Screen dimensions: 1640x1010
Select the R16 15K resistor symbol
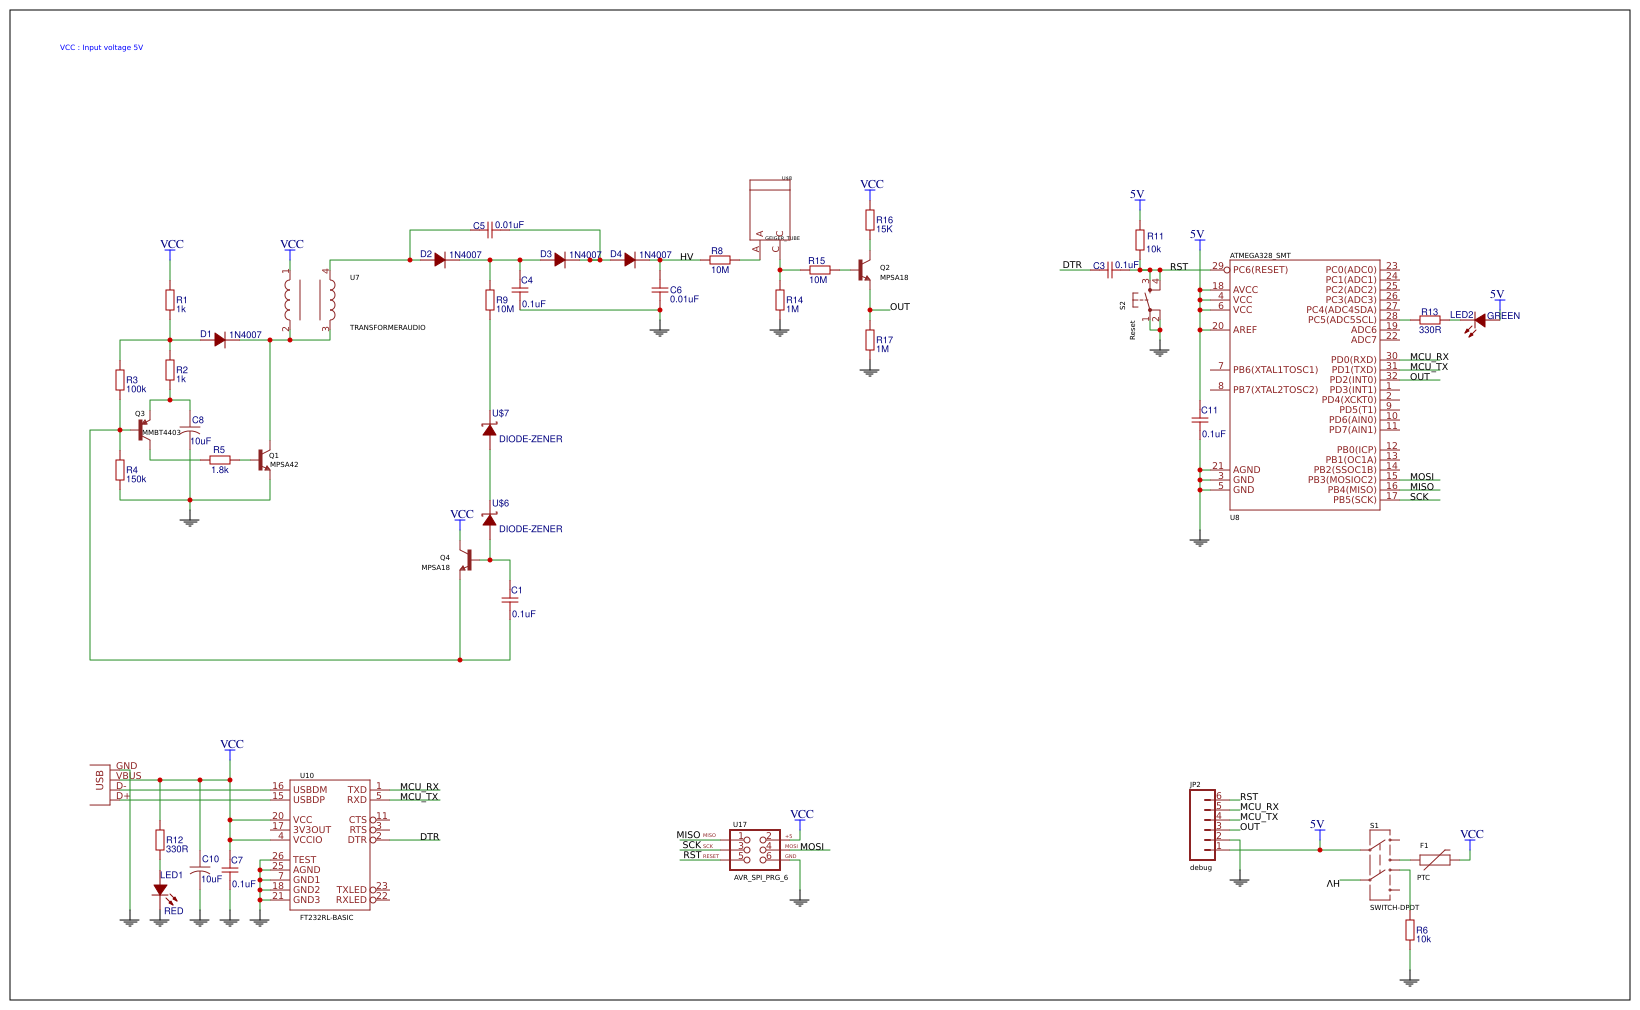pyautogui.click(x=870, y=220)
